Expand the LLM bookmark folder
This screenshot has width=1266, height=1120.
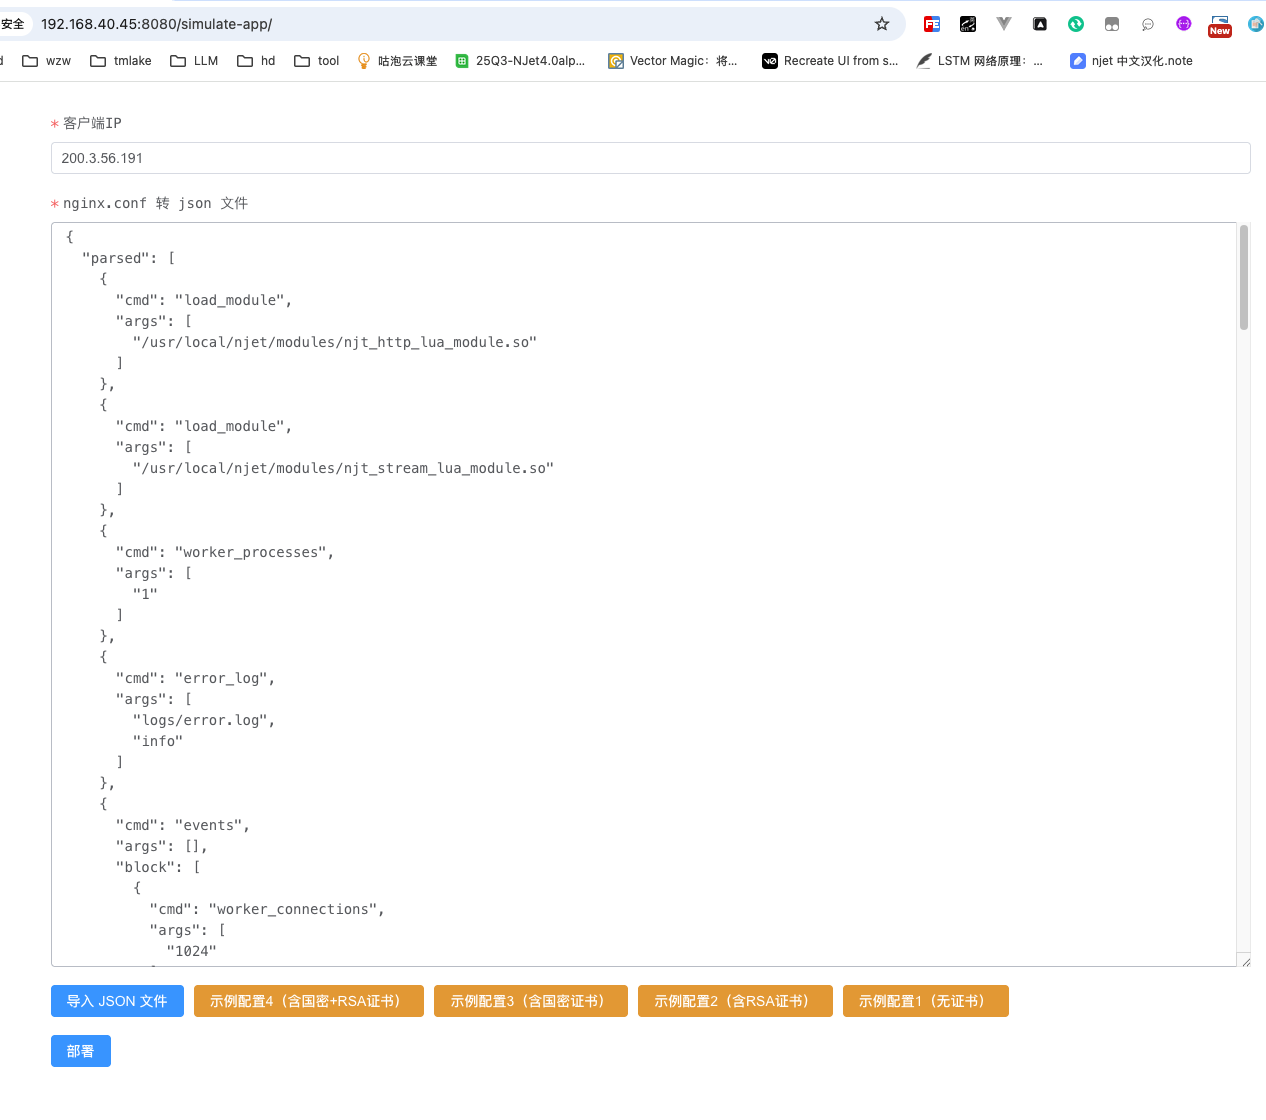pos(194,61)
